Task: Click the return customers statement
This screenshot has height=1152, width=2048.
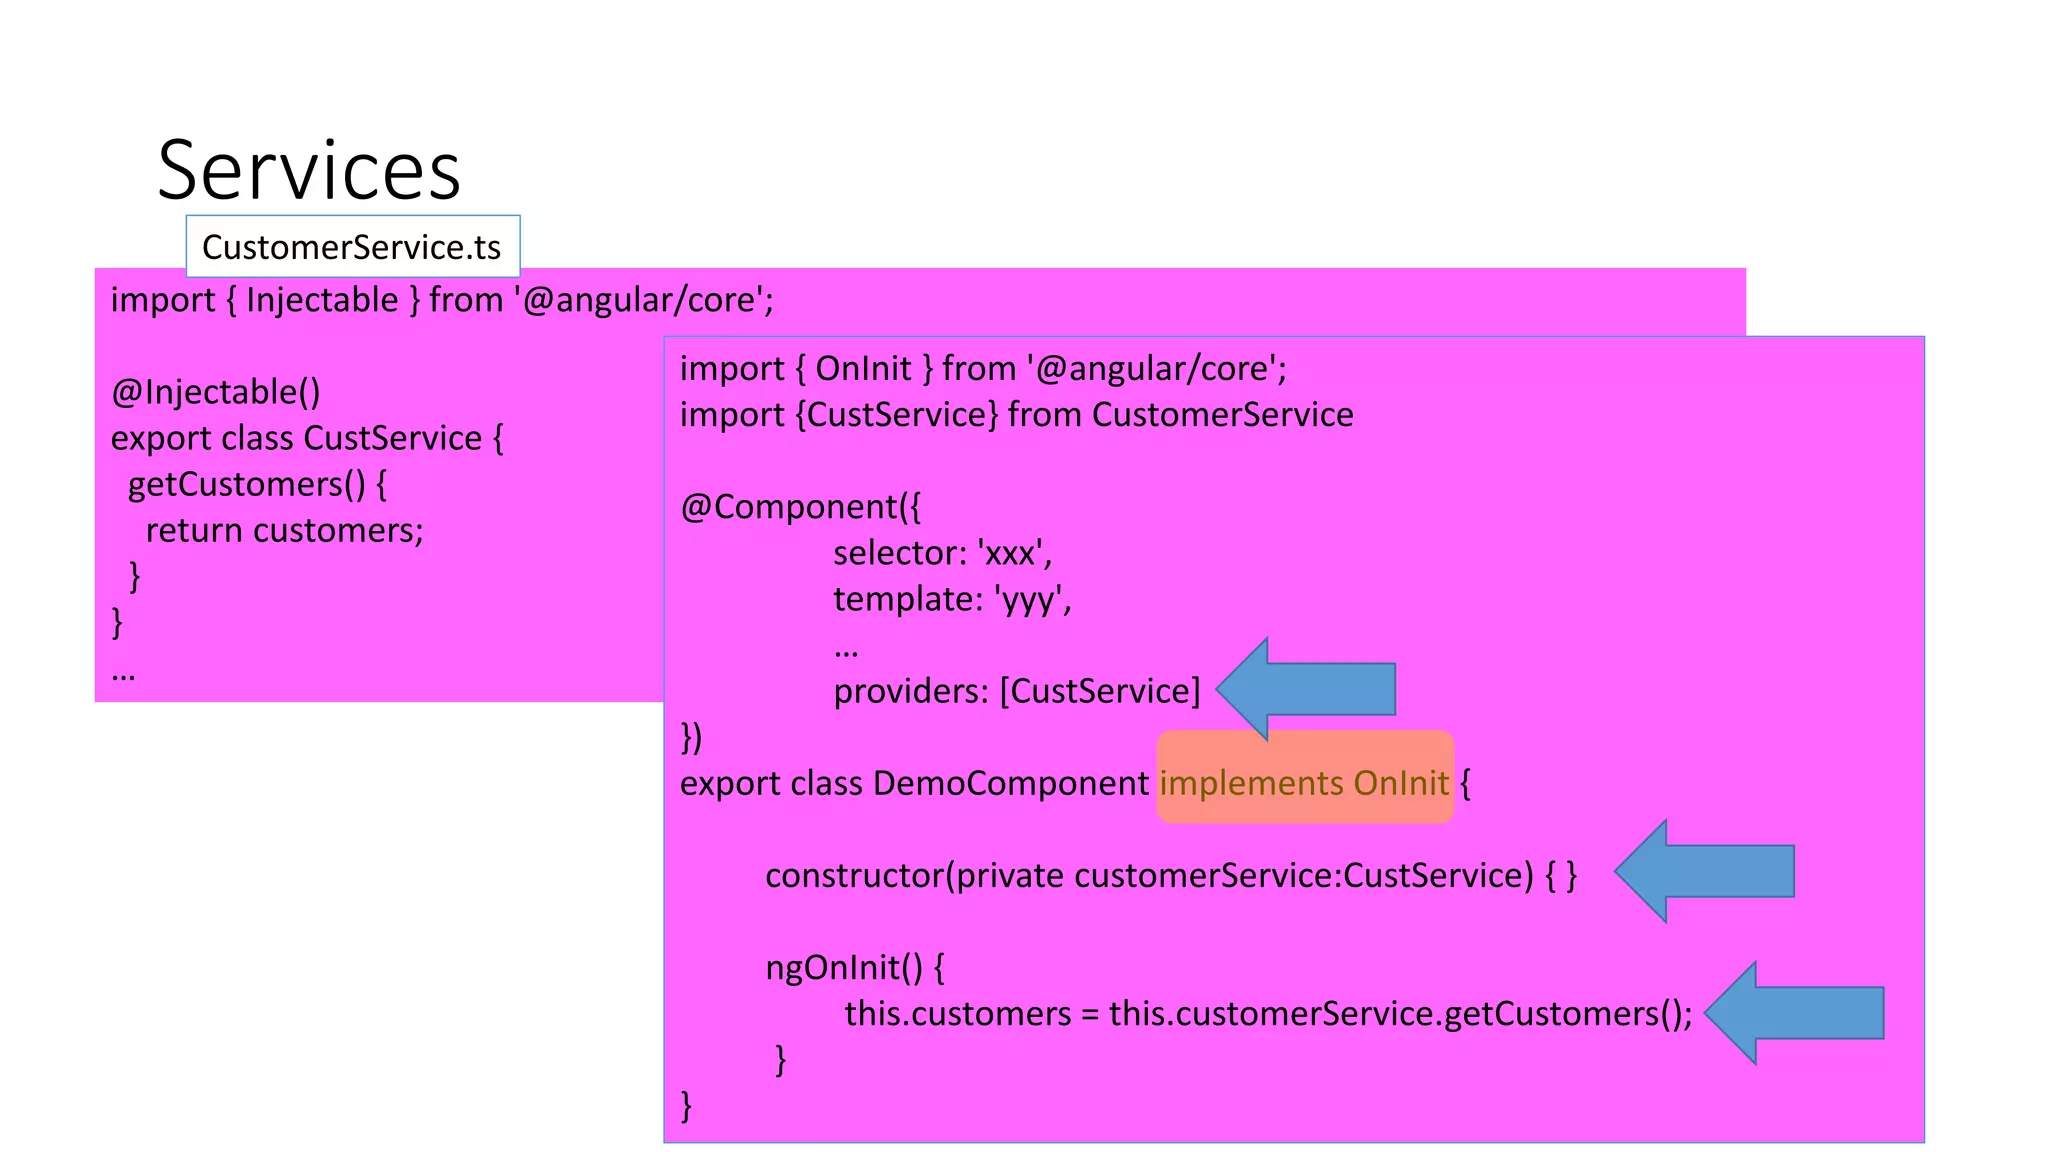Action: point(285,530)
